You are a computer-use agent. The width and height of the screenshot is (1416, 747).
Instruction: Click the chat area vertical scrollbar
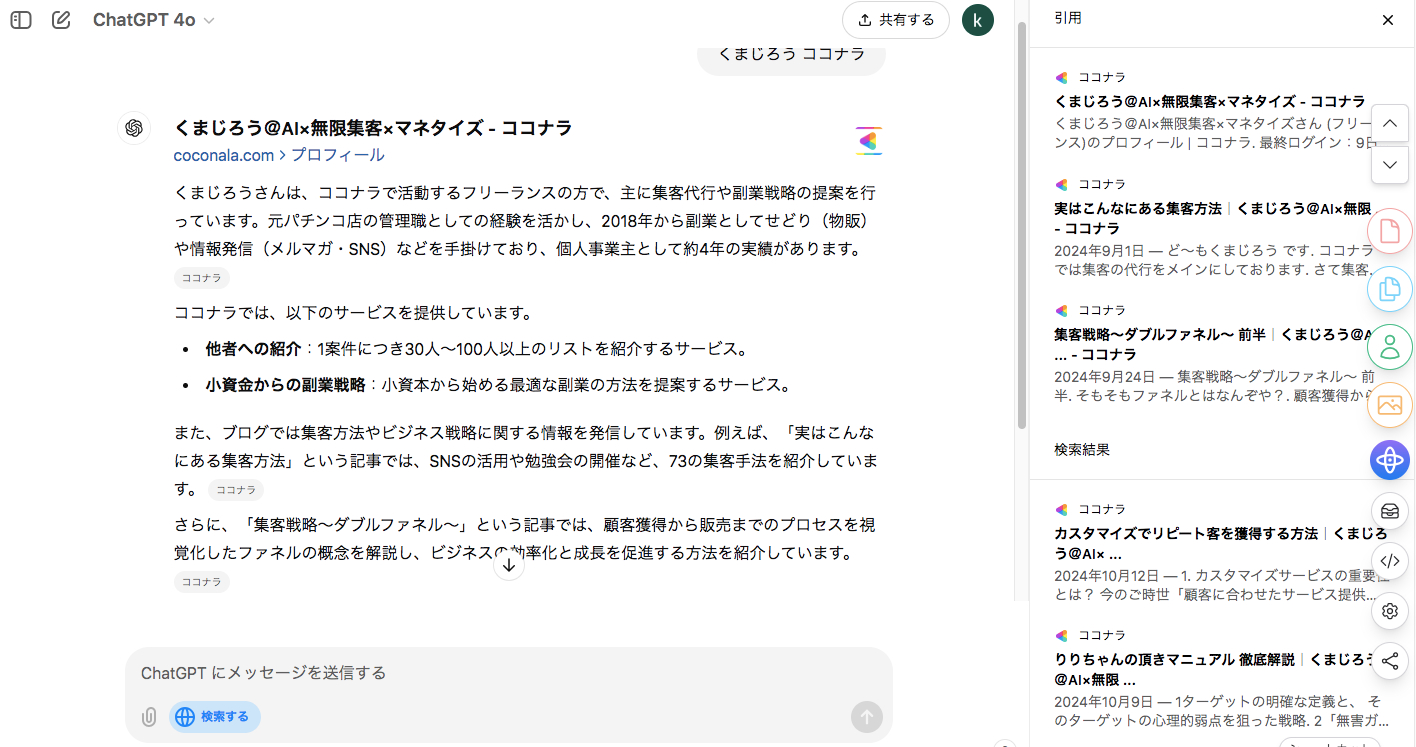coord(1021,225)
